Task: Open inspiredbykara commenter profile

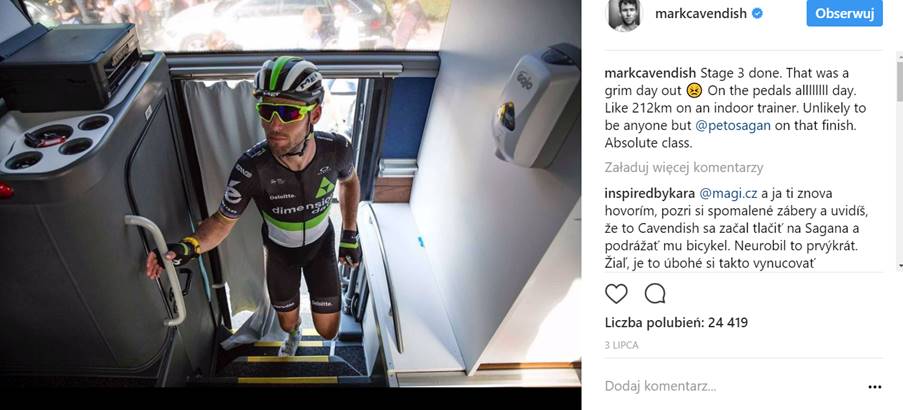Action: [650, 193]
